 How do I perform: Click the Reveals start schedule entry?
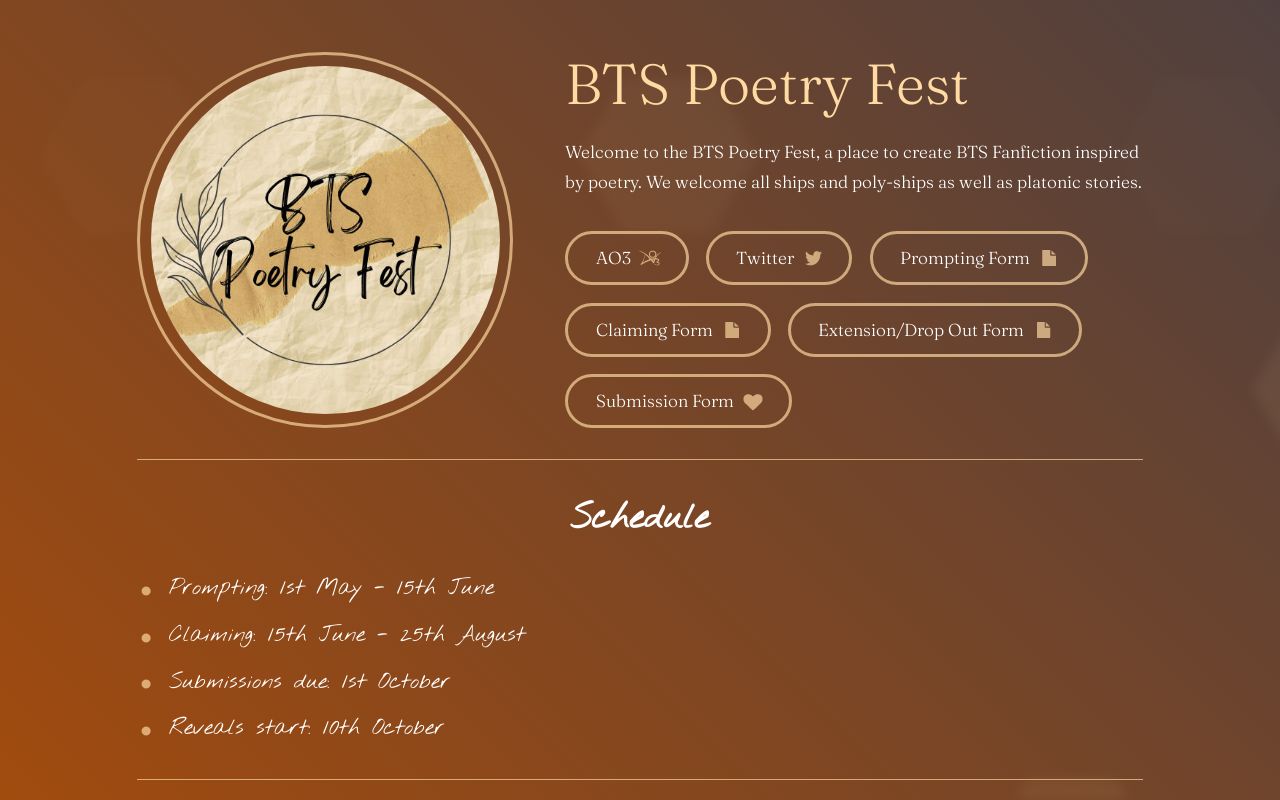click(306, 727)
